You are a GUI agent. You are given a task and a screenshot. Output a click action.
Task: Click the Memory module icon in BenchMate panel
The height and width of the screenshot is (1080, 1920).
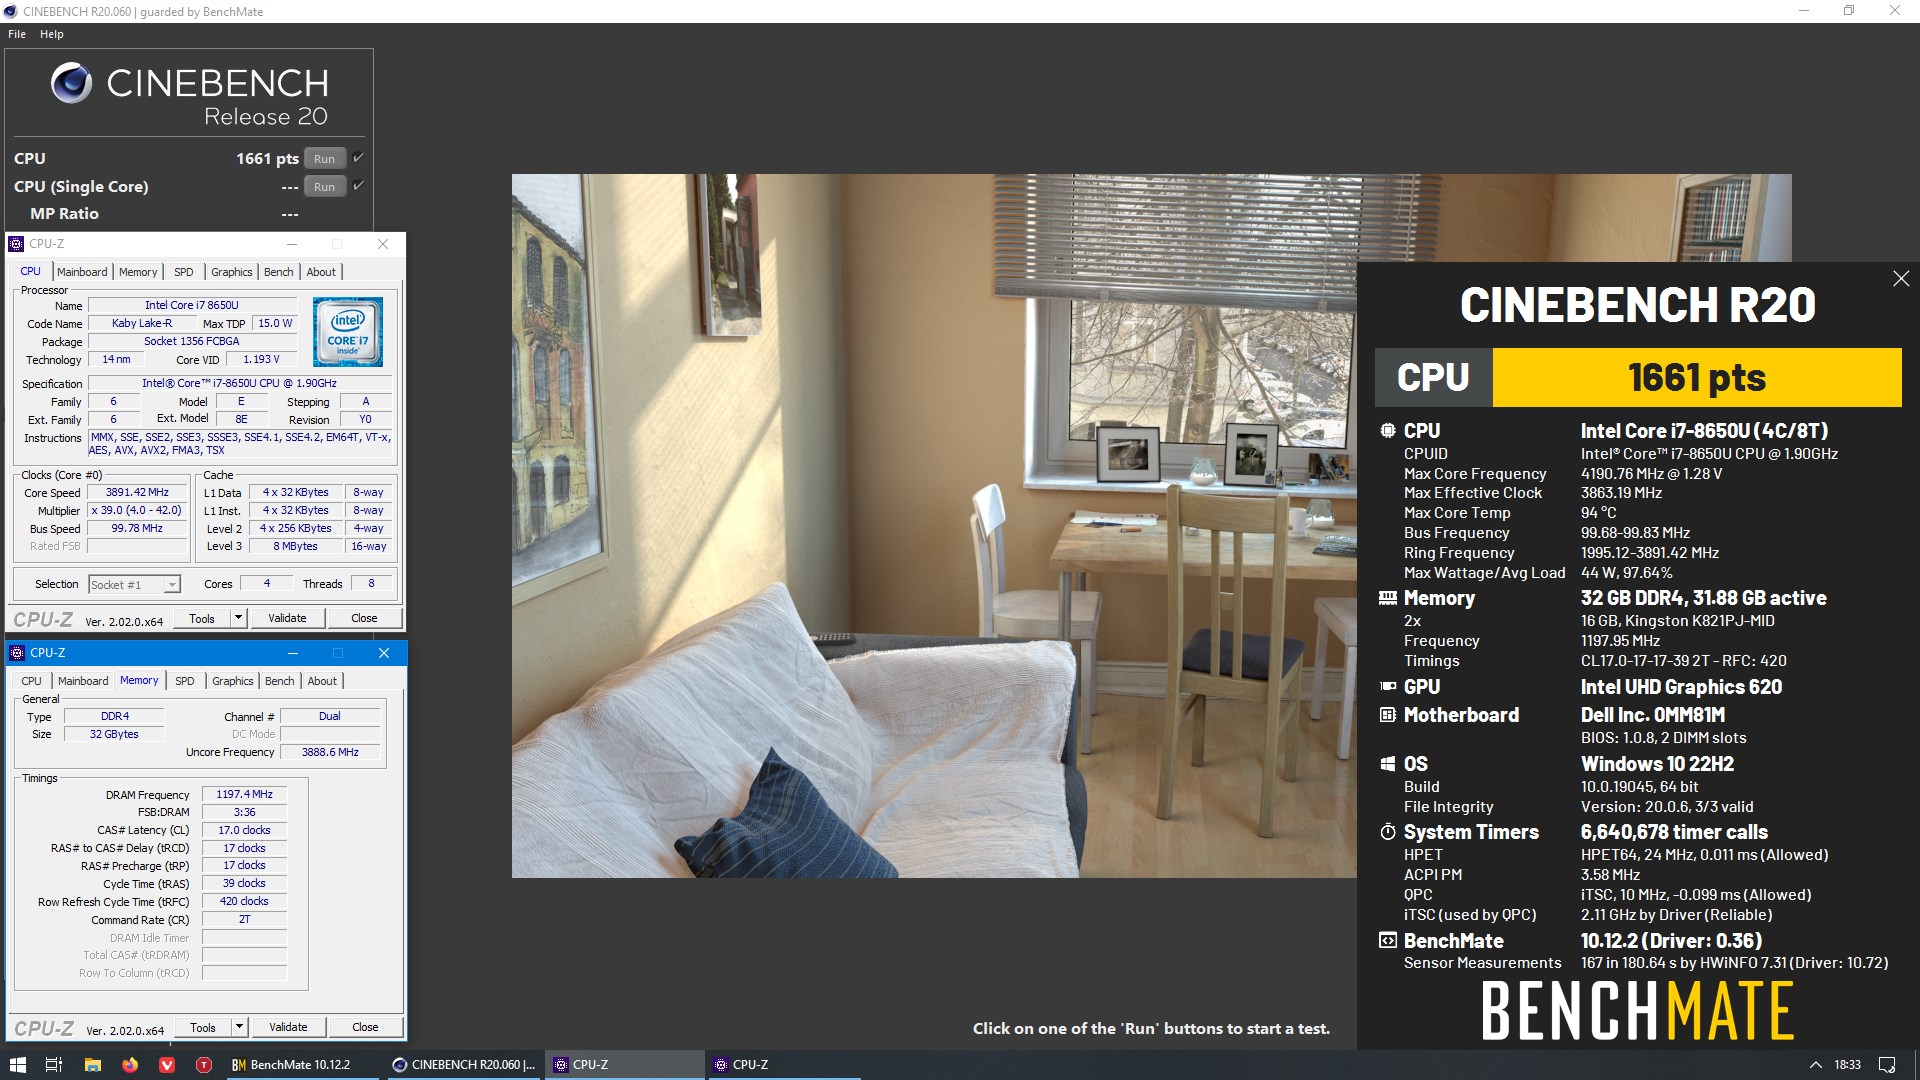(1388, 598)
